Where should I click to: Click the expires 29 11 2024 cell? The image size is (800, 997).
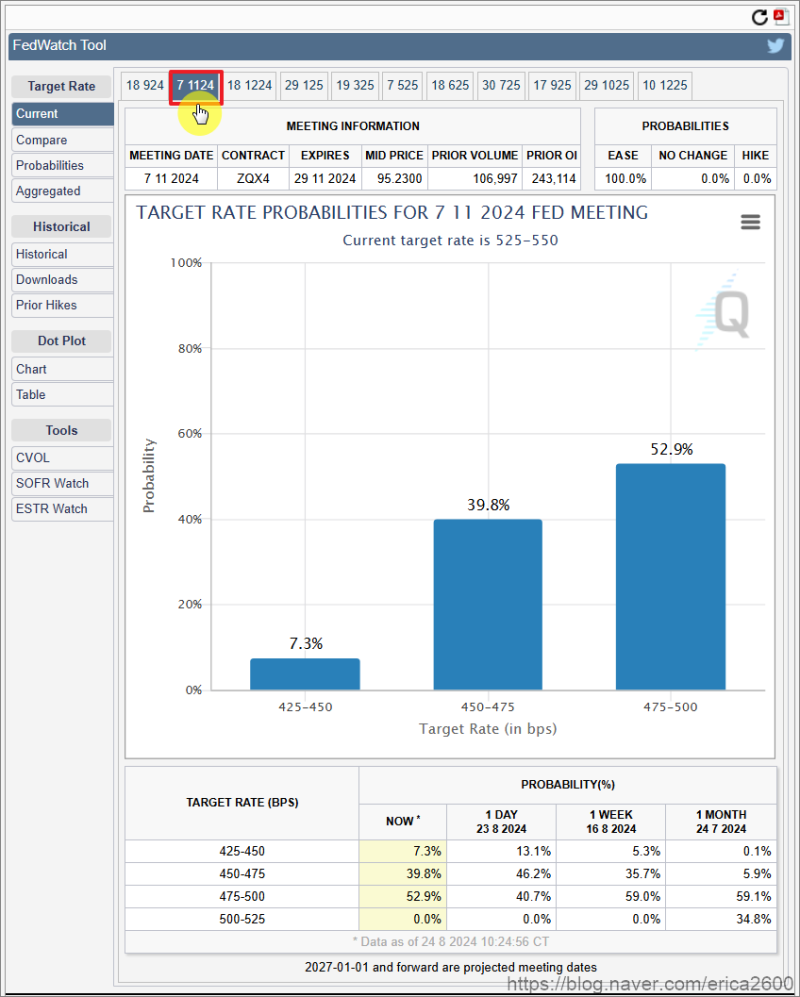point(325,179)
